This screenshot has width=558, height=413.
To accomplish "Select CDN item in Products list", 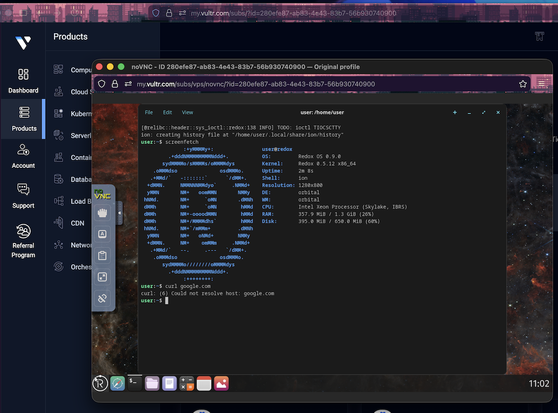I will coord(69,223).
